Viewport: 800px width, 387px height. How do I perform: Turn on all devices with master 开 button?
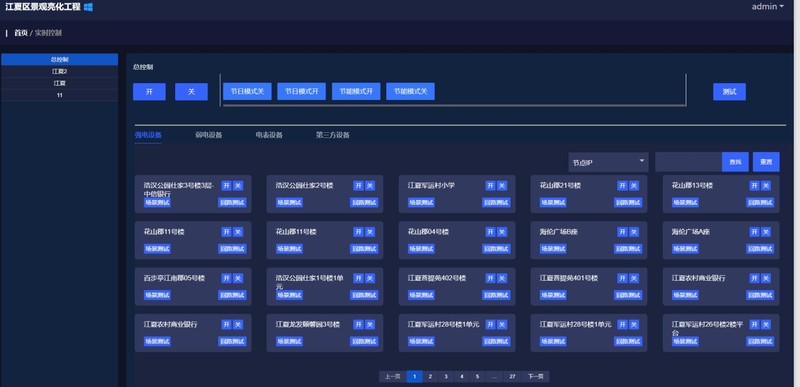pyautogui.click(x=149, y=92)
